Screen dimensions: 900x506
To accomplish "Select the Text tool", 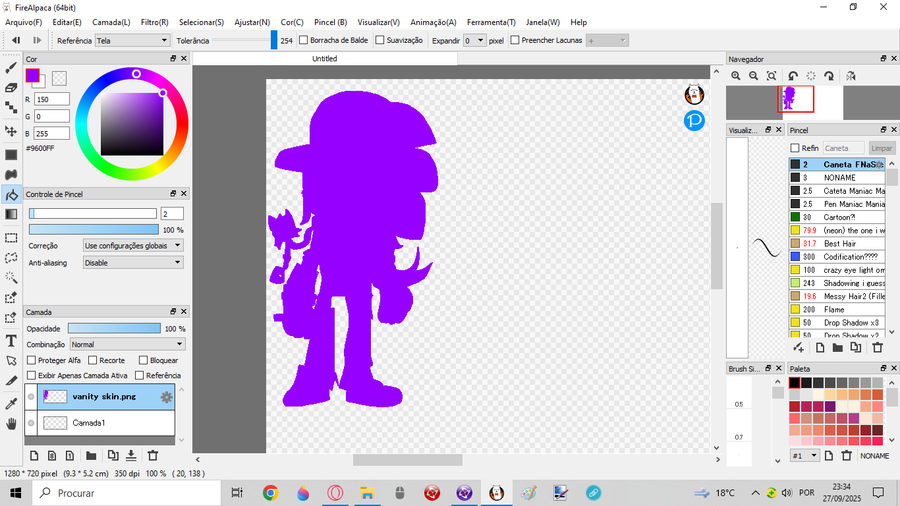I will click(11, 341).
